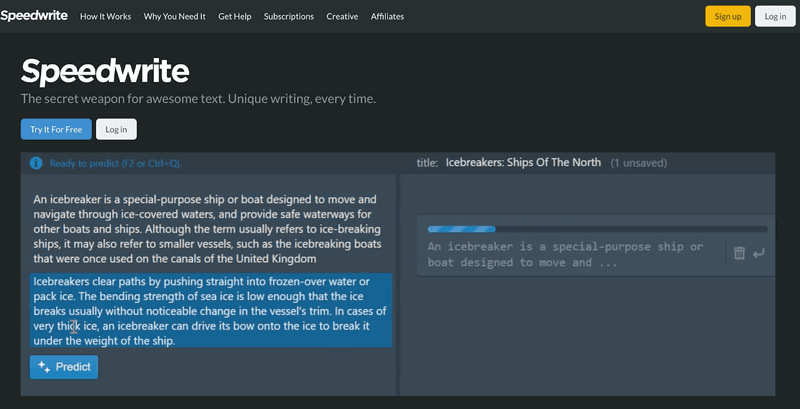Screen dimensions: 800x409
Task: Open the Subscriptions nav link
Action: 288,17
